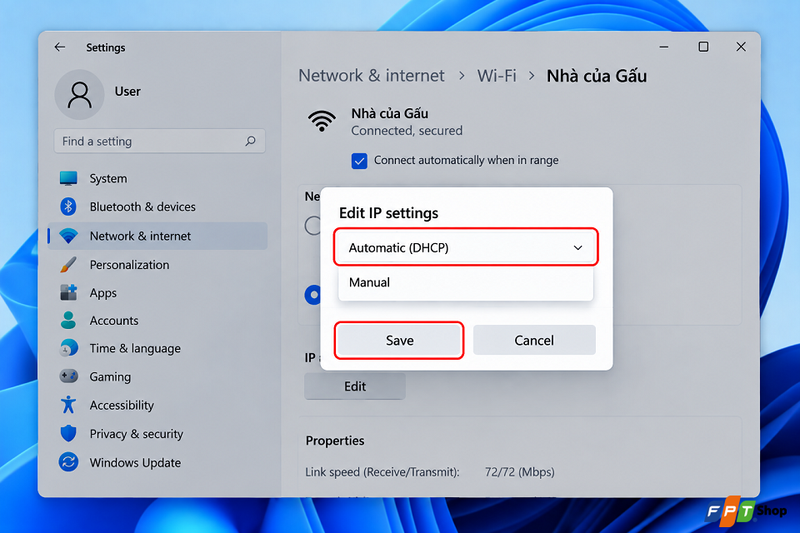Click the Nhà của Gấu breadcrumb title
800x533 pixels.
[596, 75]
